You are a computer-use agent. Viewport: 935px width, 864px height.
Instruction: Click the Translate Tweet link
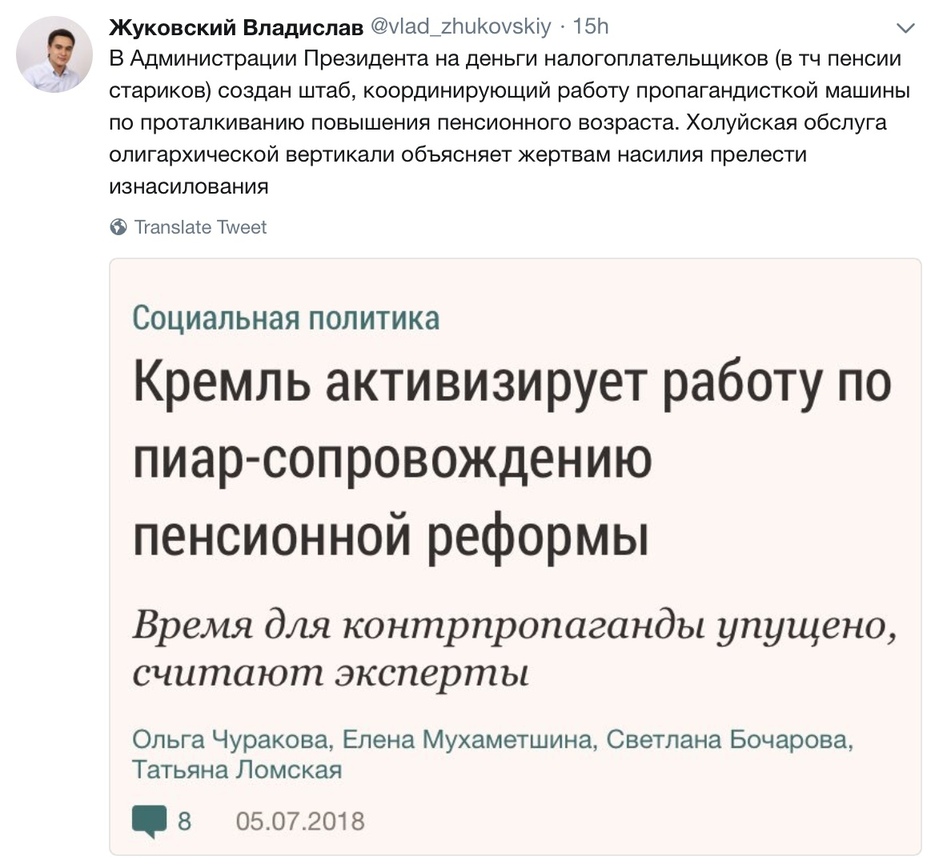[x=200, y=227]
